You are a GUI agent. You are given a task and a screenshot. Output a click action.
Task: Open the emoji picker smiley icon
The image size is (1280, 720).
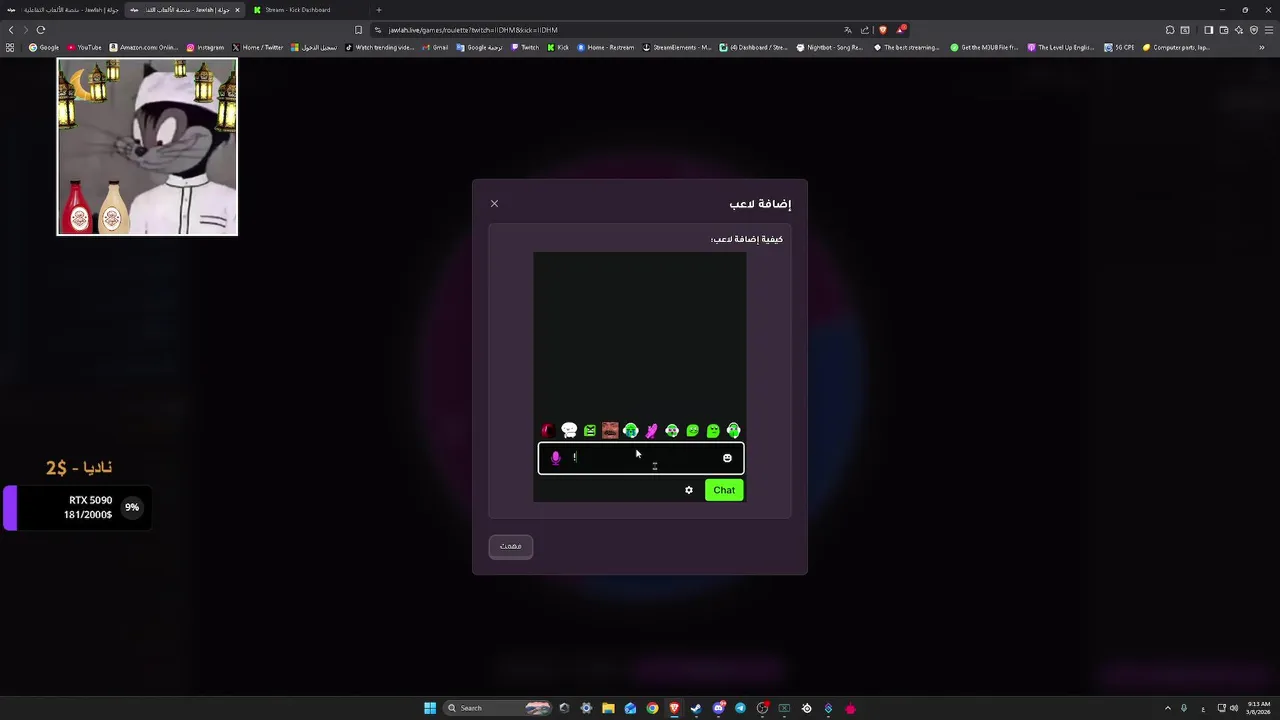tap(727, 458)
